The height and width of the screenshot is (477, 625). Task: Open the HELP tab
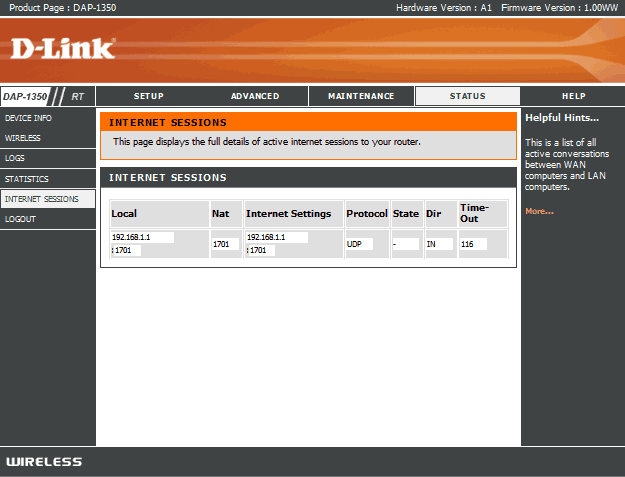pyautogui.click(x=573, y=96)
